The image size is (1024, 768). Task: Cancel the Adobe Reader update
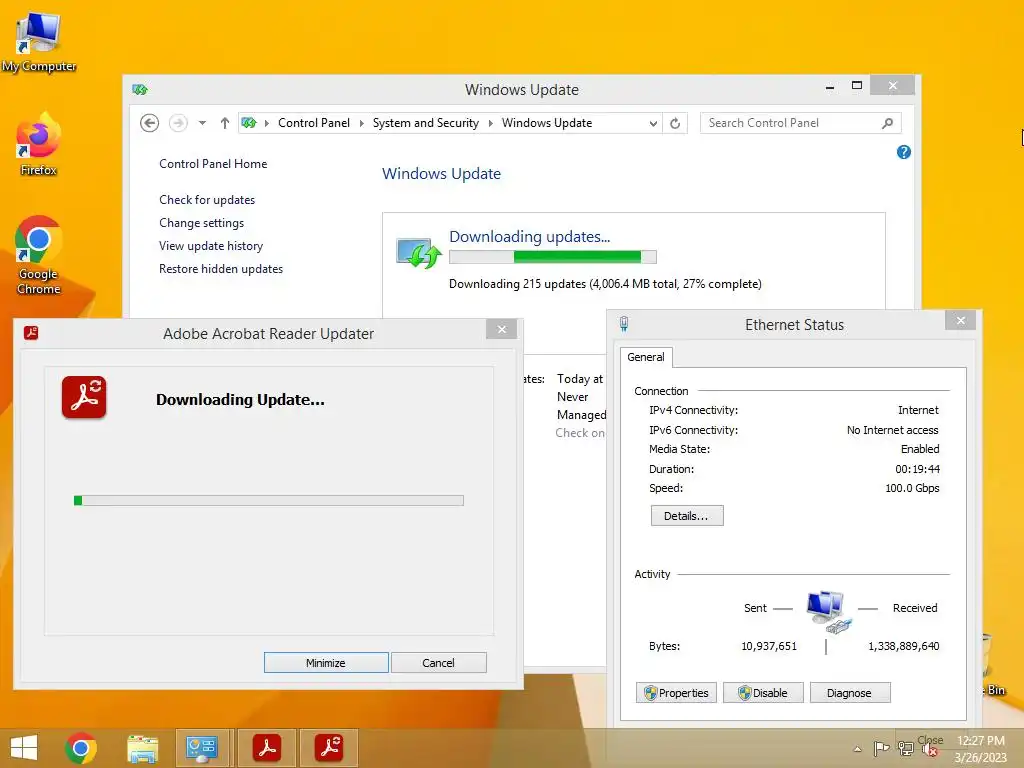(438, 662)
